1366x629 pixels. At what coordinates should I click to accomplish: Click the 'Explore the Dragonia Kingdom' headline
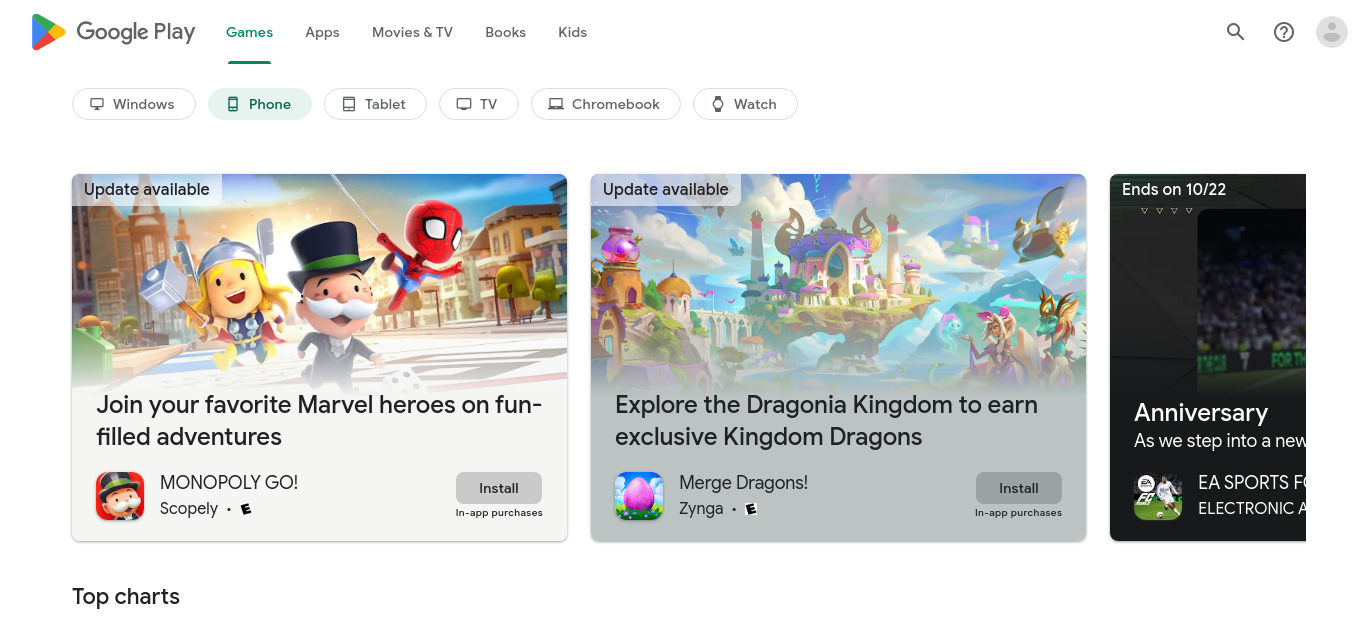(826, 421)
